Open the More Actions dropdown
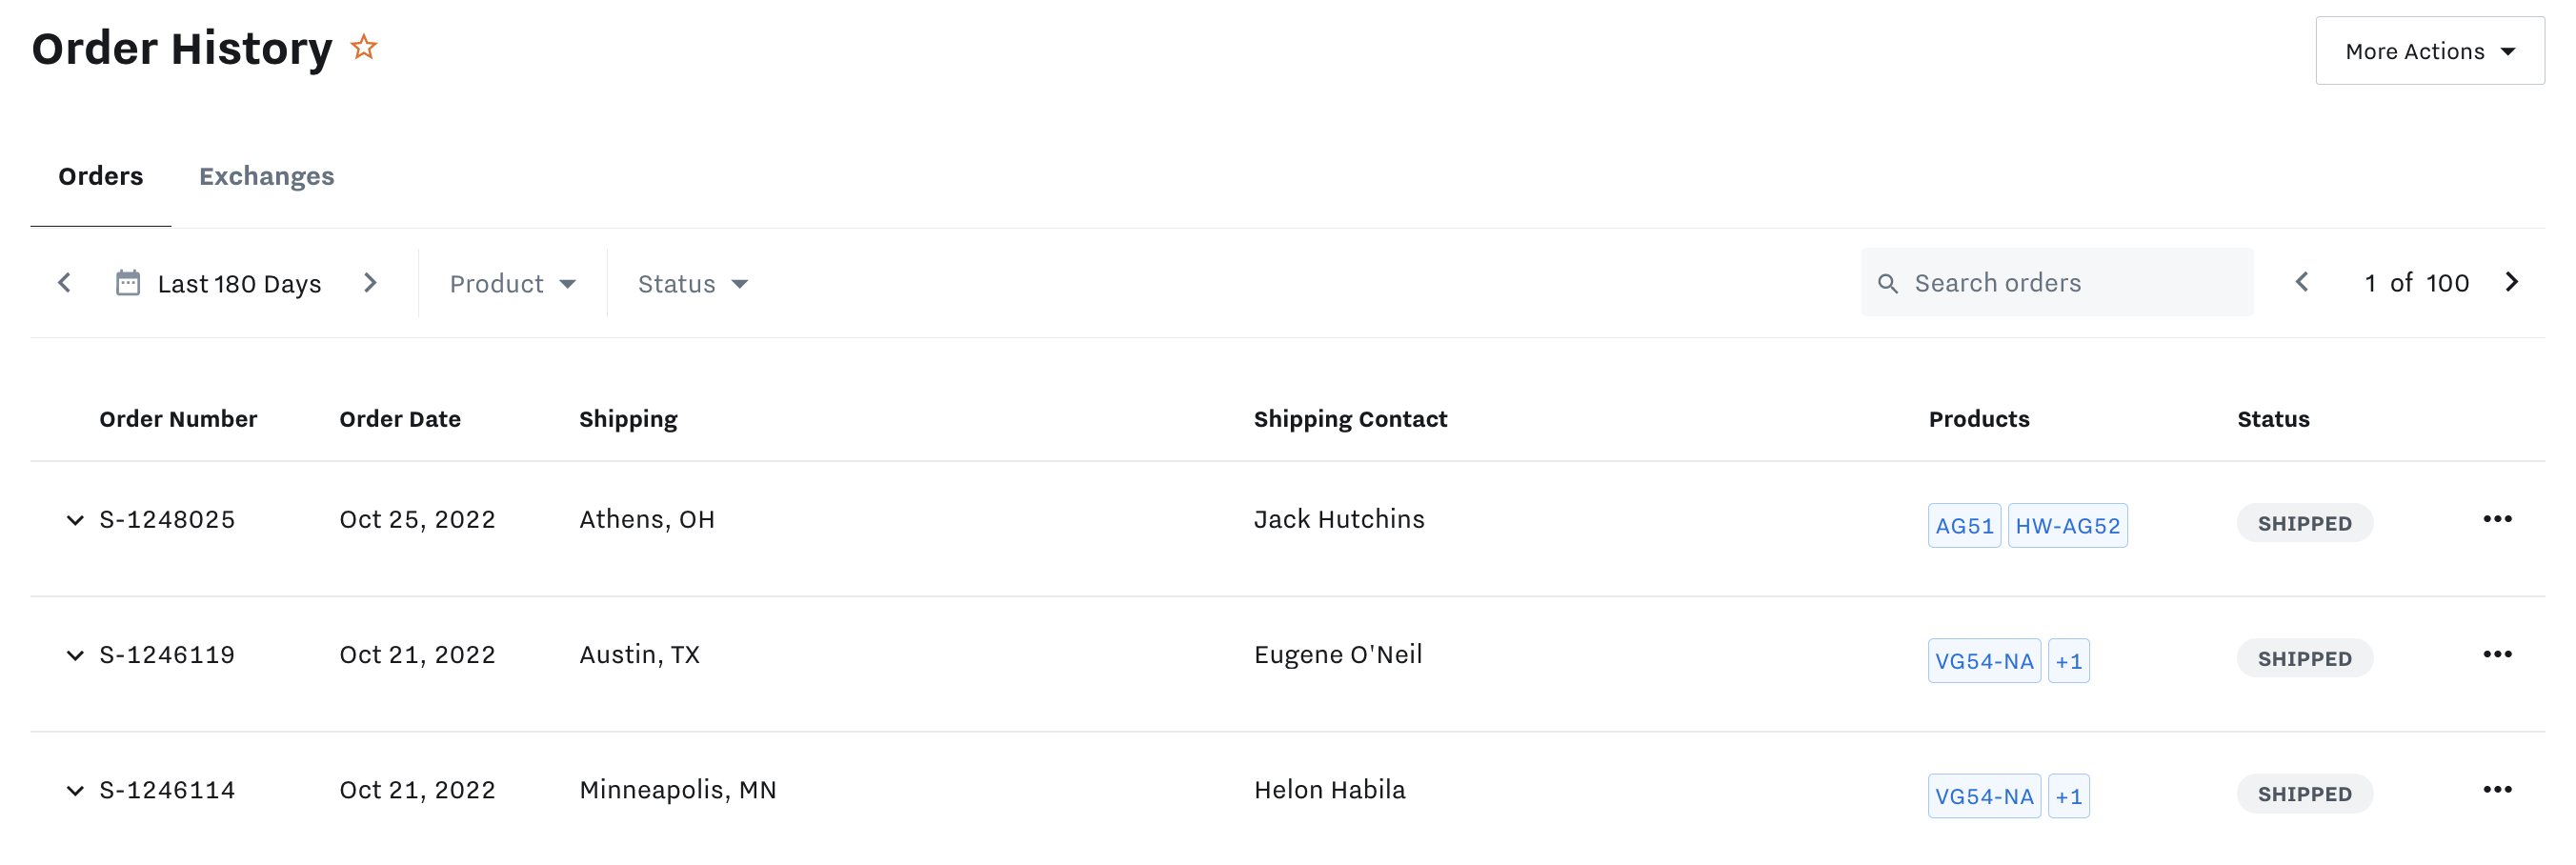This screenshot has height=865, width=2576. click(2429, 50)
